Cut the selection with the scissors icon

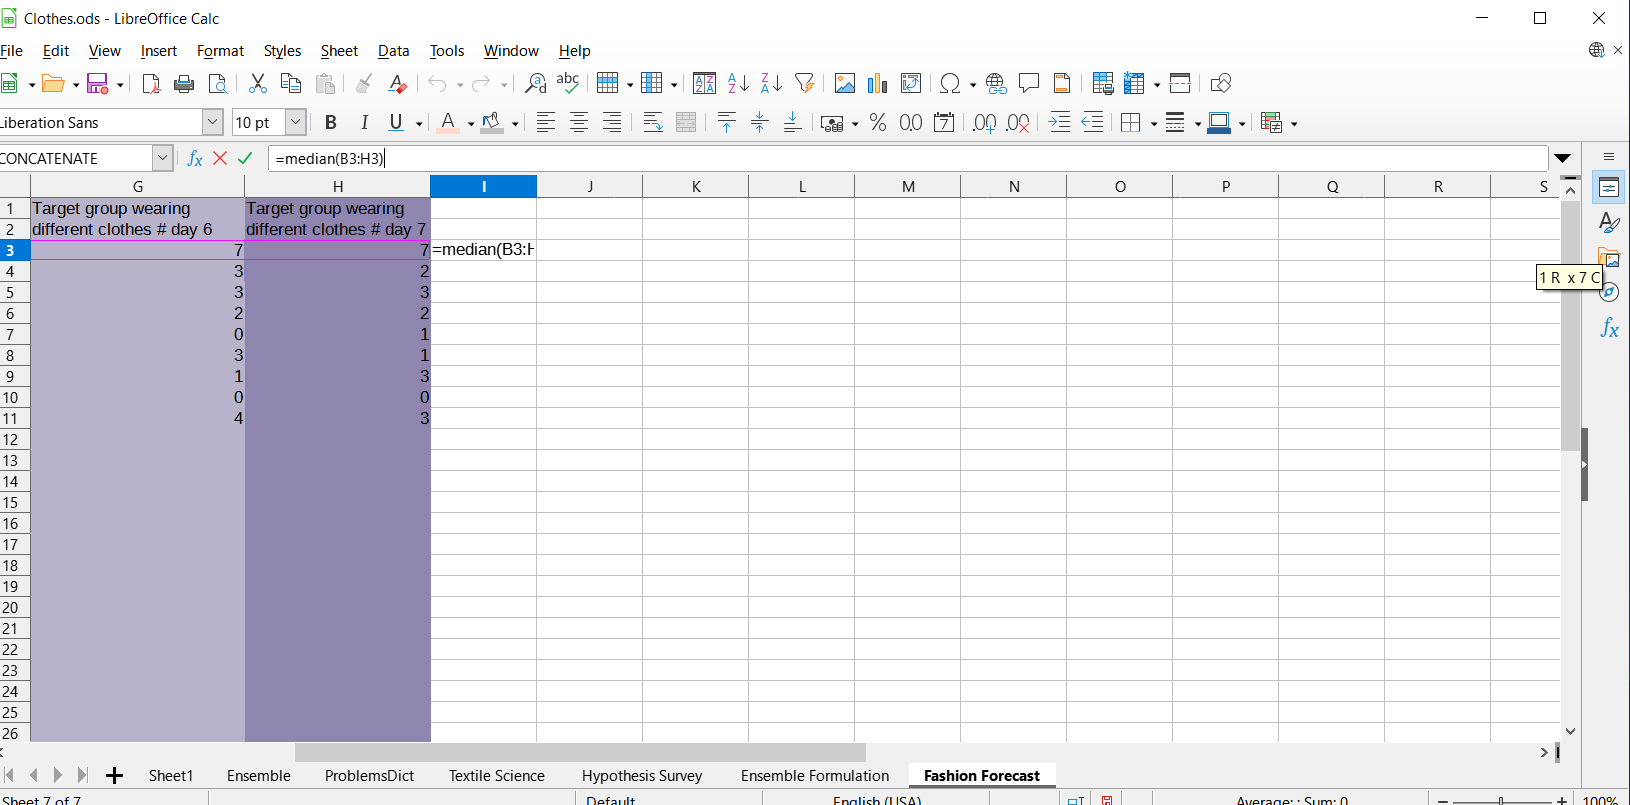tap(258, 84)
